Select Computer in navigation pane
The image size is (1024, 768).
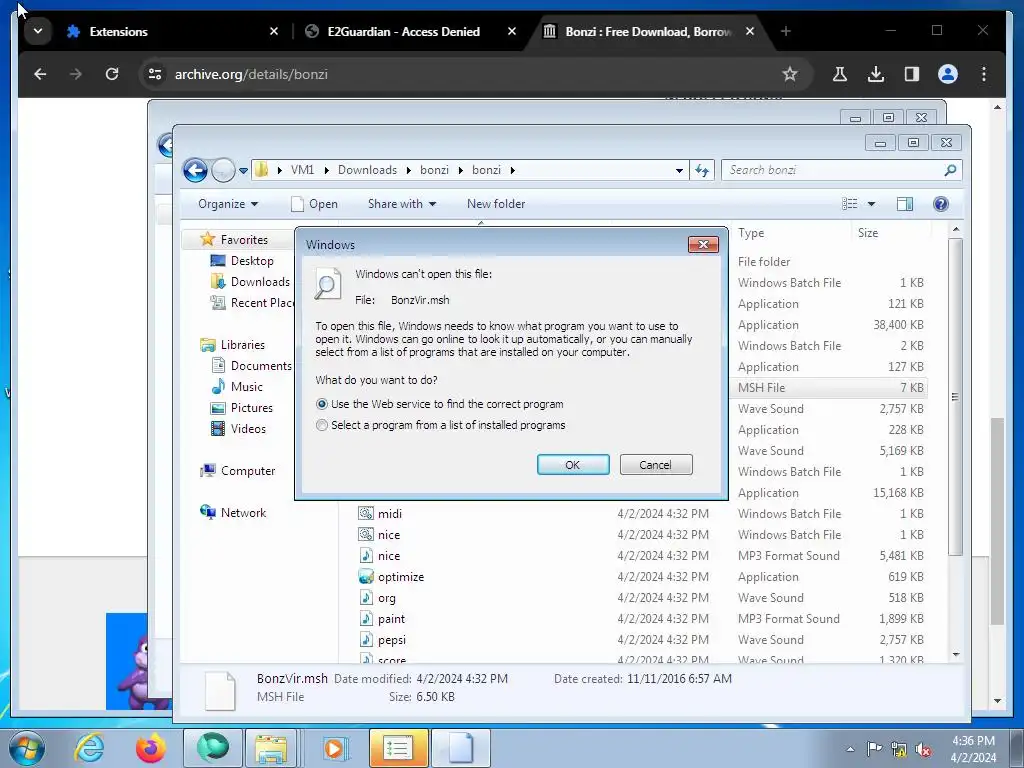248,471
